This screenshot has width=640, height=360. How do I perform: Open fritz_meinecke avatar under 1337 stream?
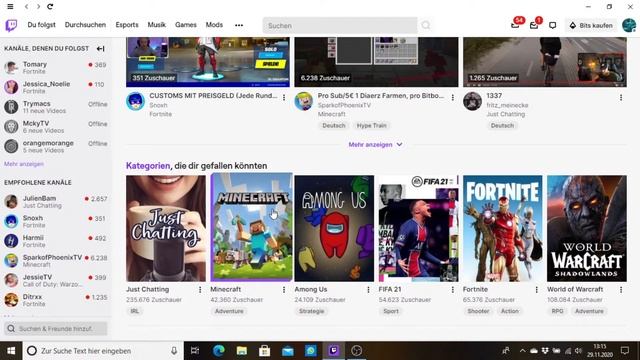pos(472,101)
